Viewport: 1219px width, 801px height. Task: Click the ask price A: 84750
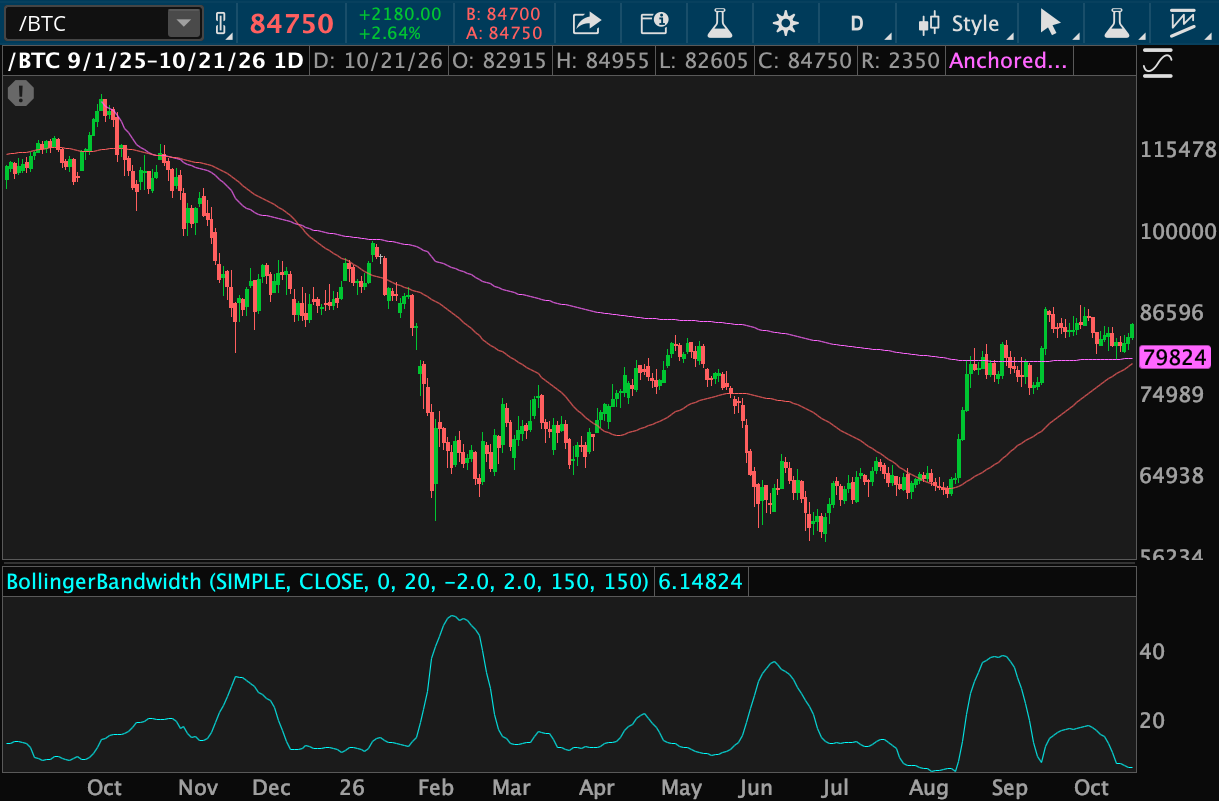click(x=504, y=33)
